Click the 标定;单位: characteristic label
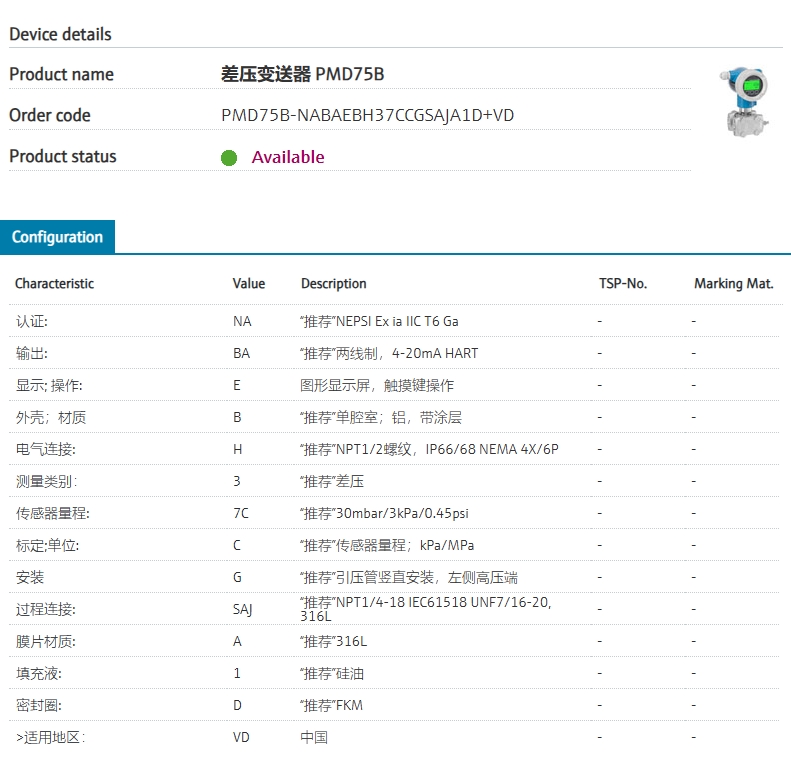The width and height of the screenshot is (791, 763). coord(47,546)
